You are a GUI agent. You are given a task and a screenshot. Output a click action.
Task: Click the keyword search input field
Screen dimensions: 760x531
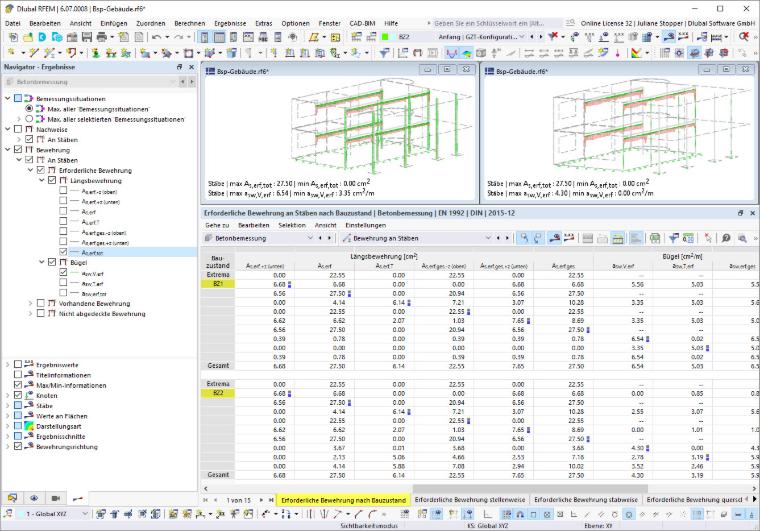[x=497, y=23]
